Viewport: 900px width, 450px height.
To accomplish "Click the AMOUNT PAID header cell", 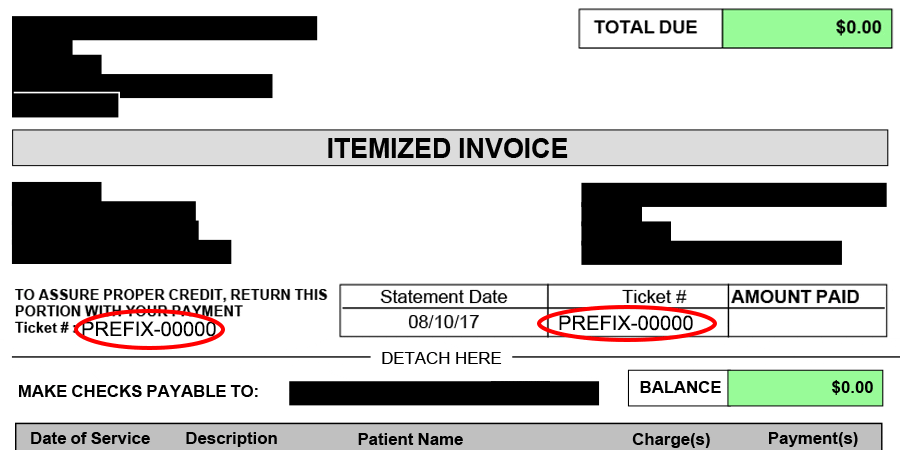I will [795, 297].
